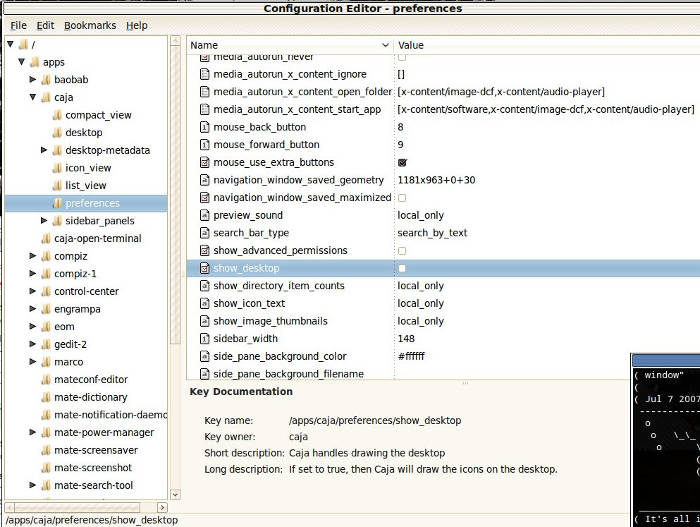Click the show_image_thumbnails key icon

[204, 321]
